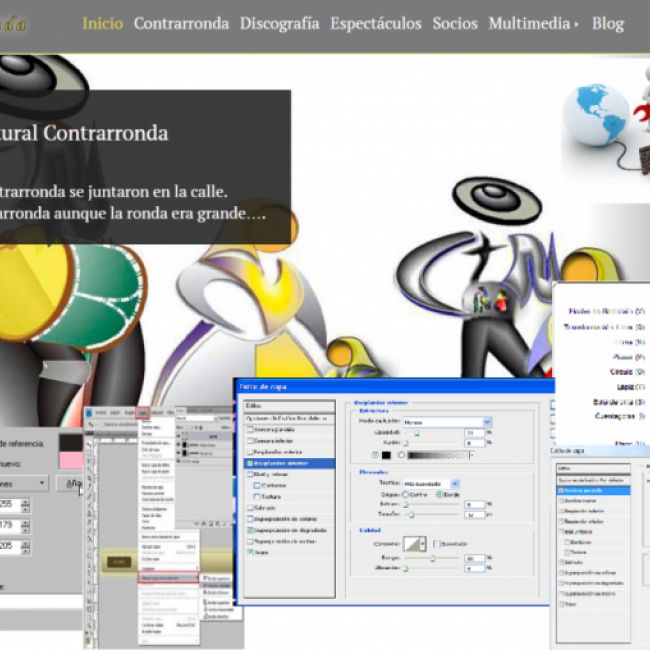Open the Blog page
650x650 pixels.
click(x=607, y=23)
